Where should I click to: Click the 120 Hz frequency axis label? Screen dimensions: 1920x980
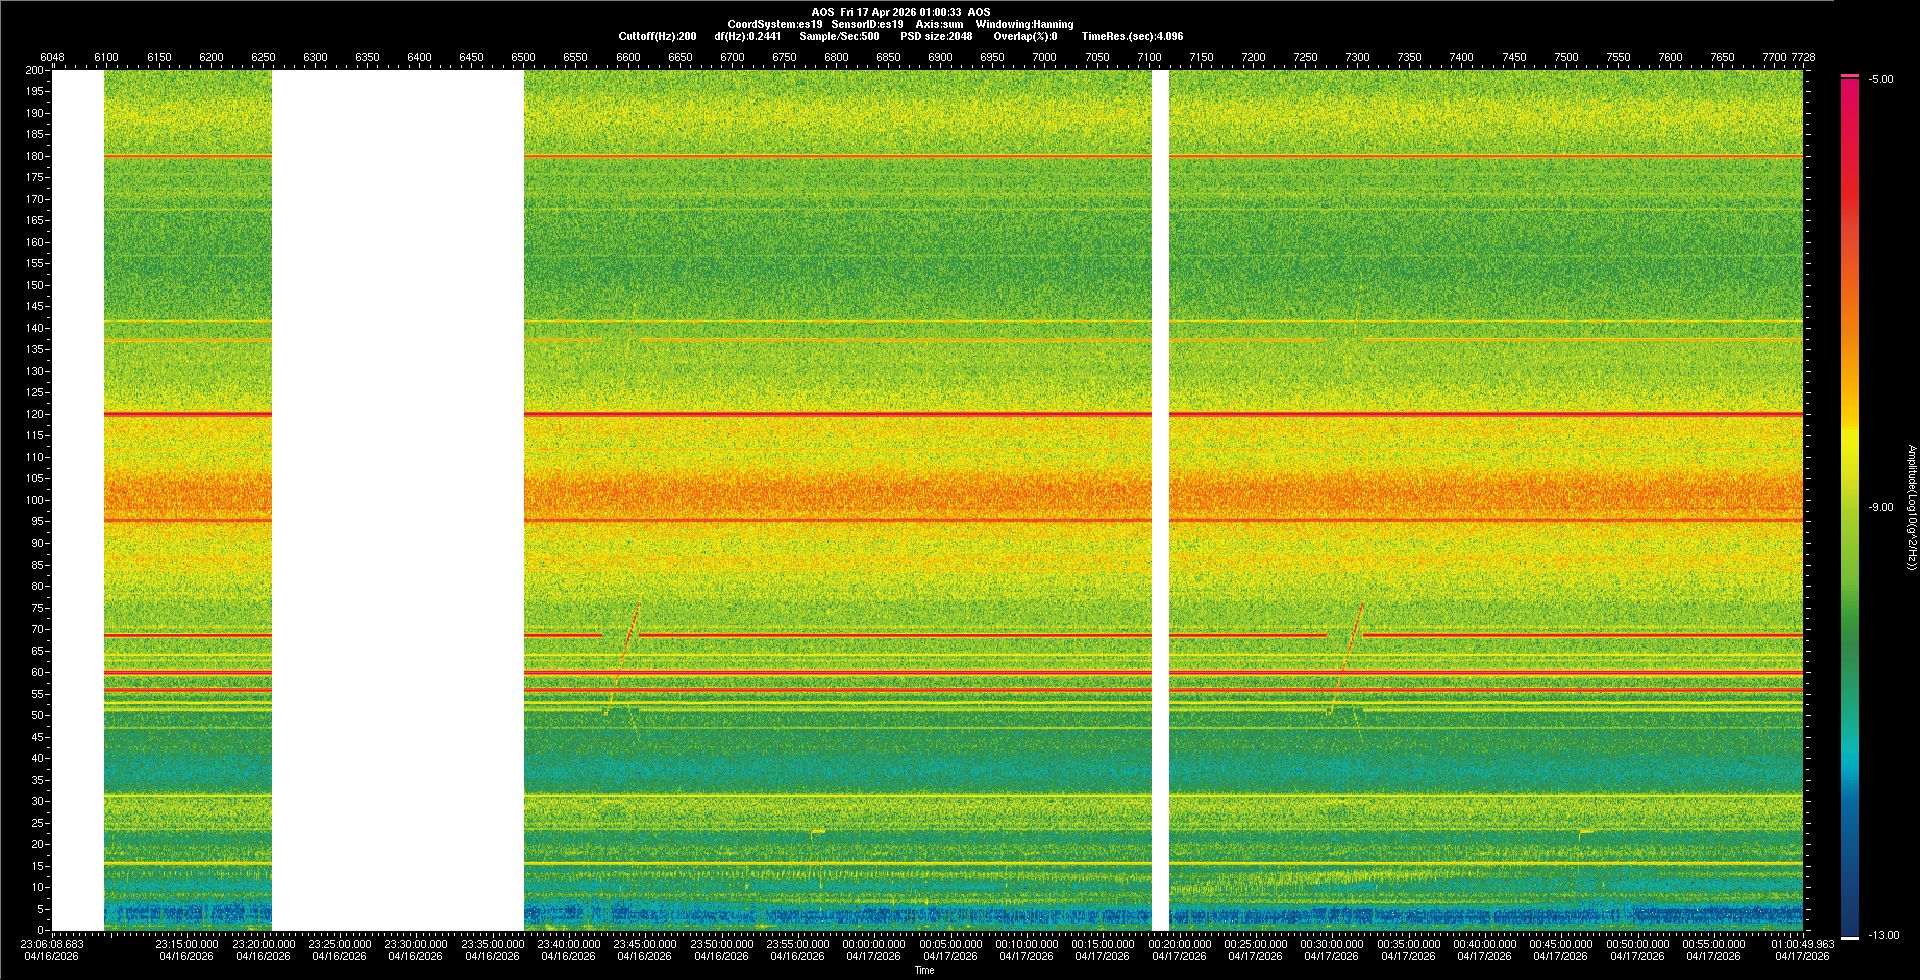(35, 414)
